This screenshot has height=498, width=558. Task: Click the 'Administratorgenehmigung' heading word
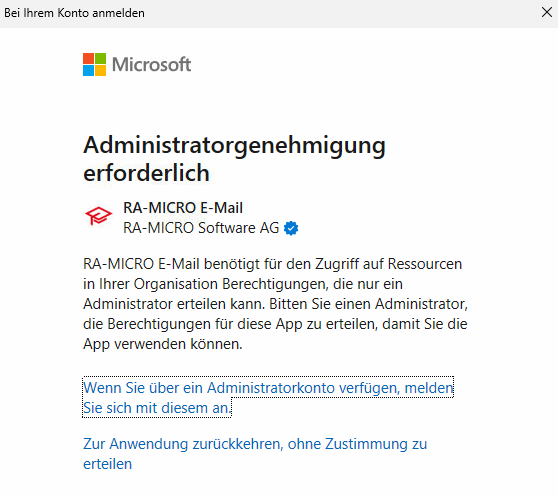(235, 146)
